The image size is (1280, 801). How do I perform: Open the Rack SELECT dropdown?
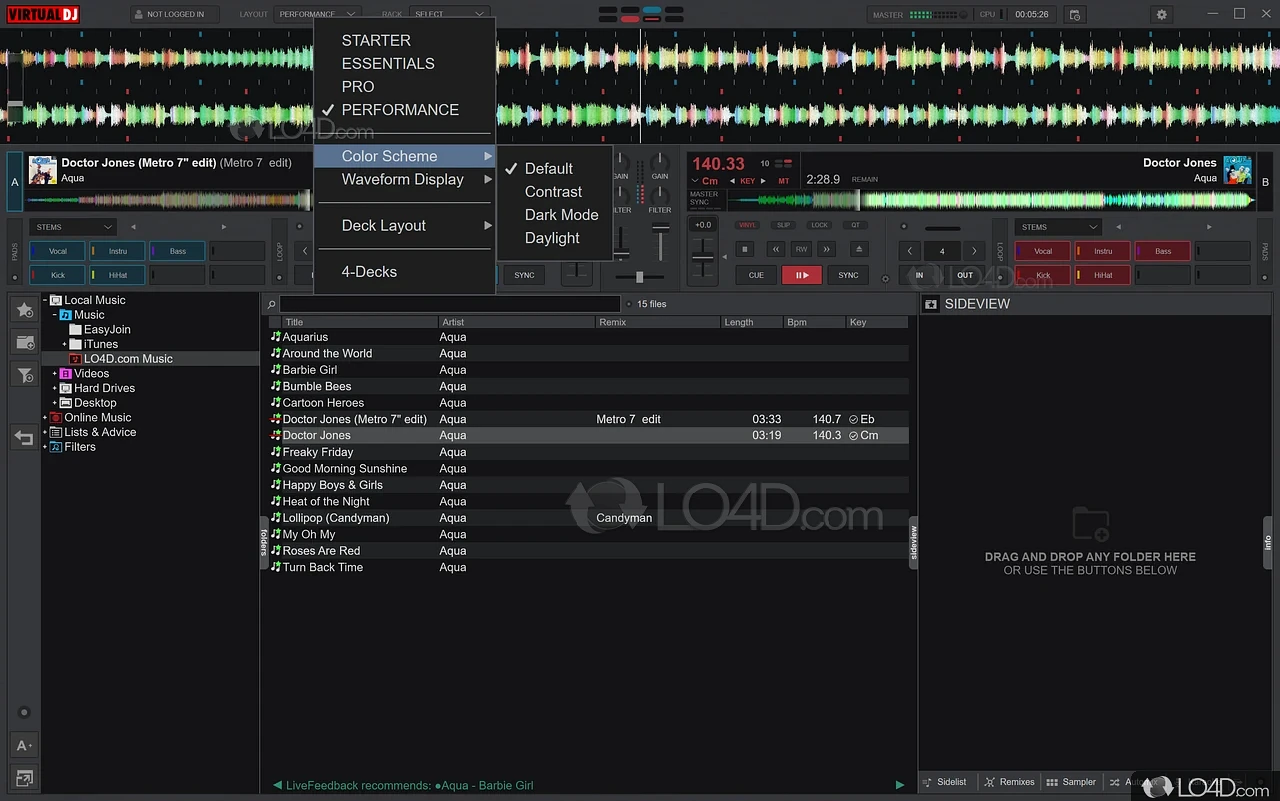(448, 15)
